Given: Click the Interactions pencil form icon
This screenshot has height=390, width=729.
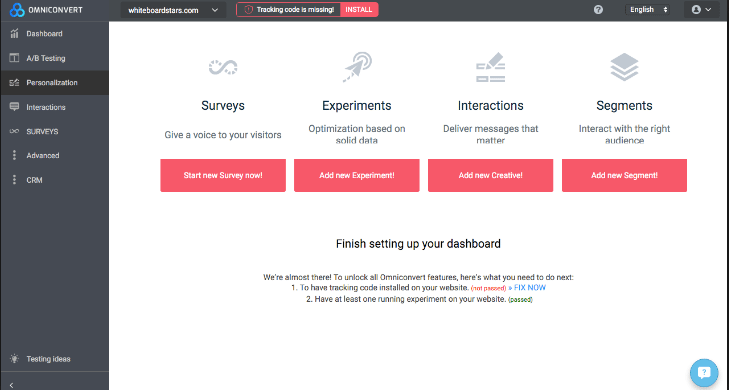Looking at the screenshot, I should pyautogui.click(x=490, y=68).
